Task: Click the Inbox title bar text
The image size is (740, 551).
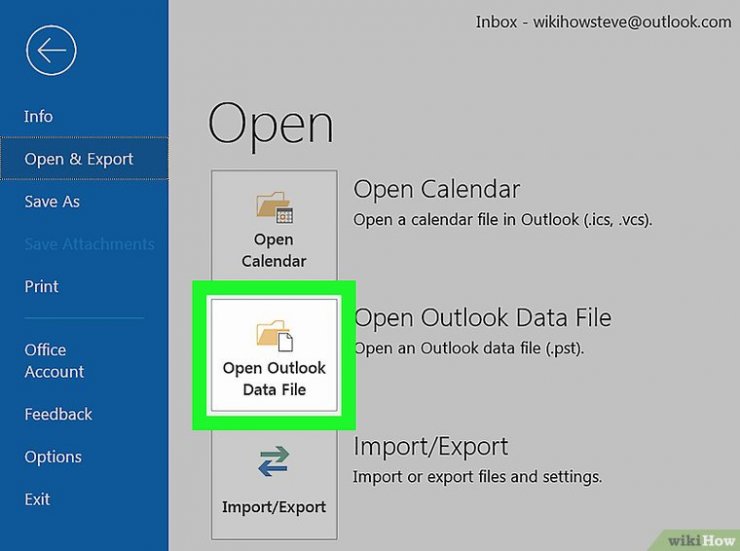Action: pos(604,22)
